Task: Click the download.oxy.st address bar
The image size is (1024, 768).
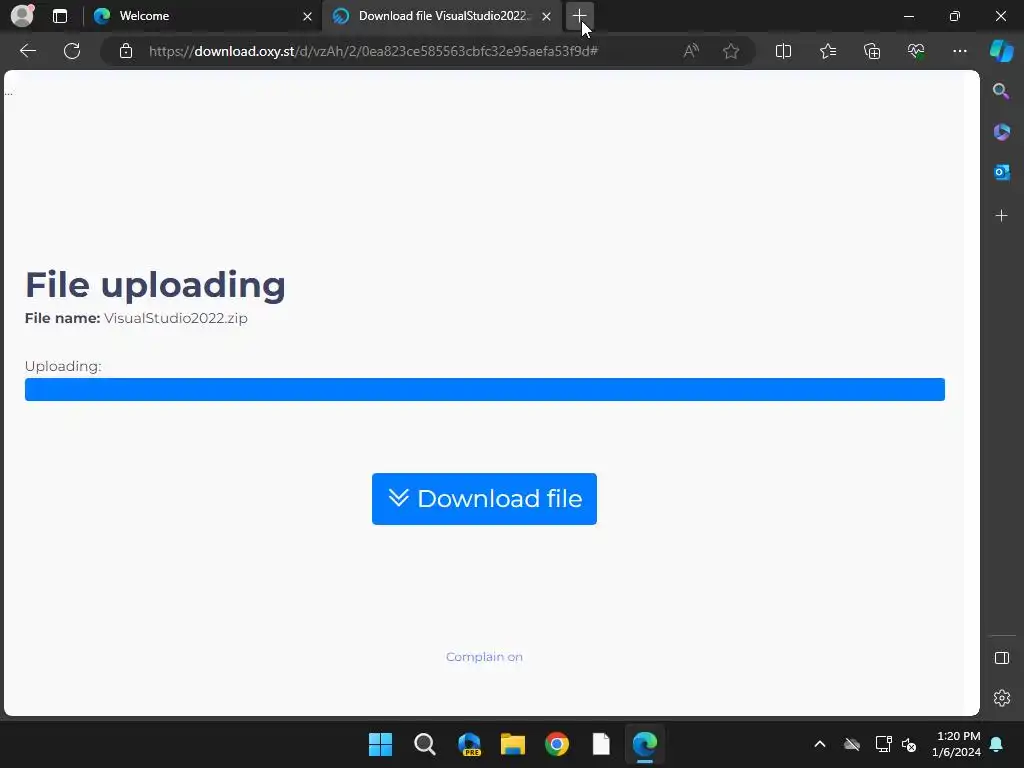Action: click(x=373, y=51)
